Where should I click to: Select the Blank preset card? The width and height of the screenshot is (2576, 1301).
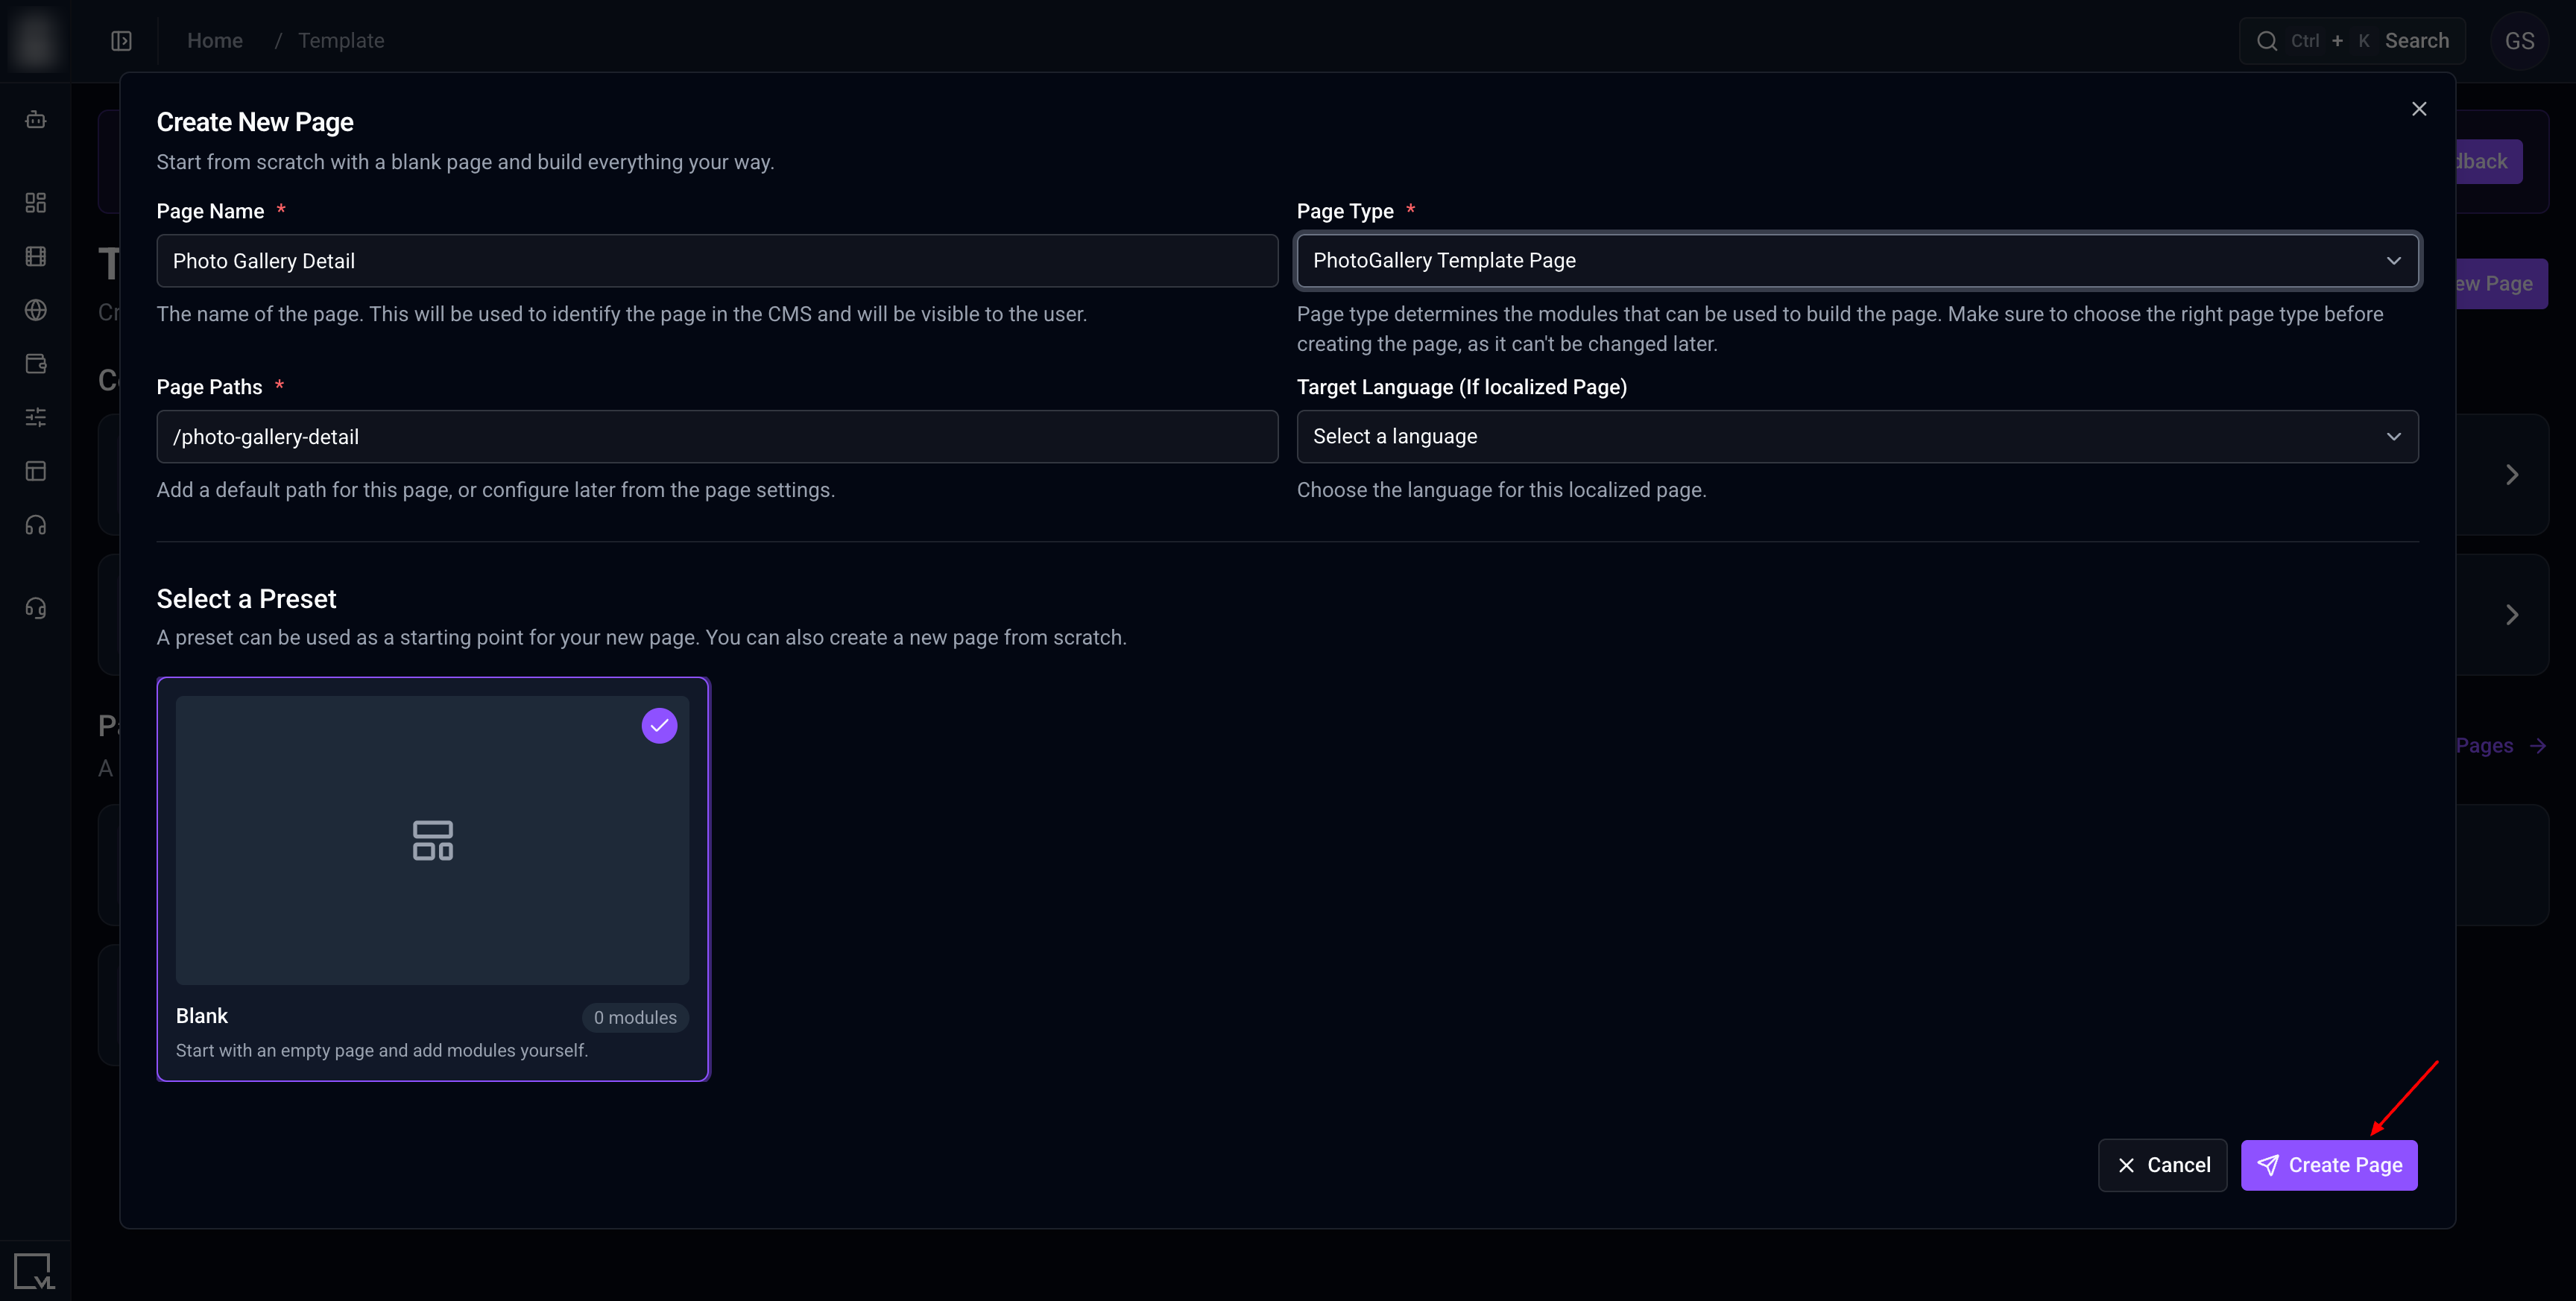[x=433, y=879]
